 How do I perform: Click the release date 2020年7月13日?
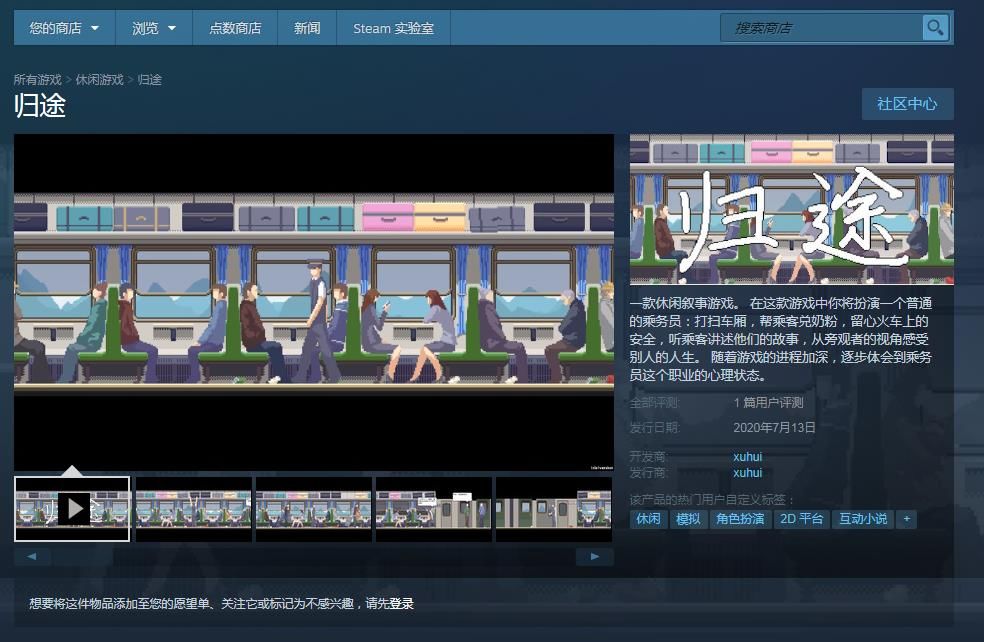[x=774, y=427]
